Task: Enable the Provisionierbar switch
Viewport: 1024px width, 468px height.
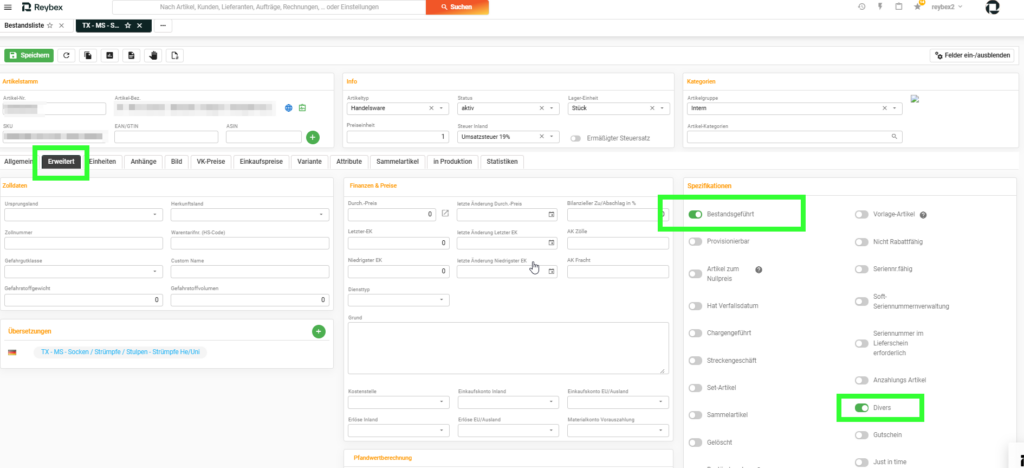Action: (x=695, y=242)
